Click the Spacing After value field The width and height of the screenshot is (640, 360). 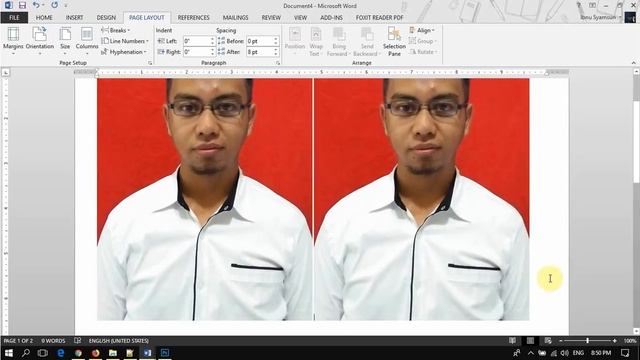coord(260,52)
